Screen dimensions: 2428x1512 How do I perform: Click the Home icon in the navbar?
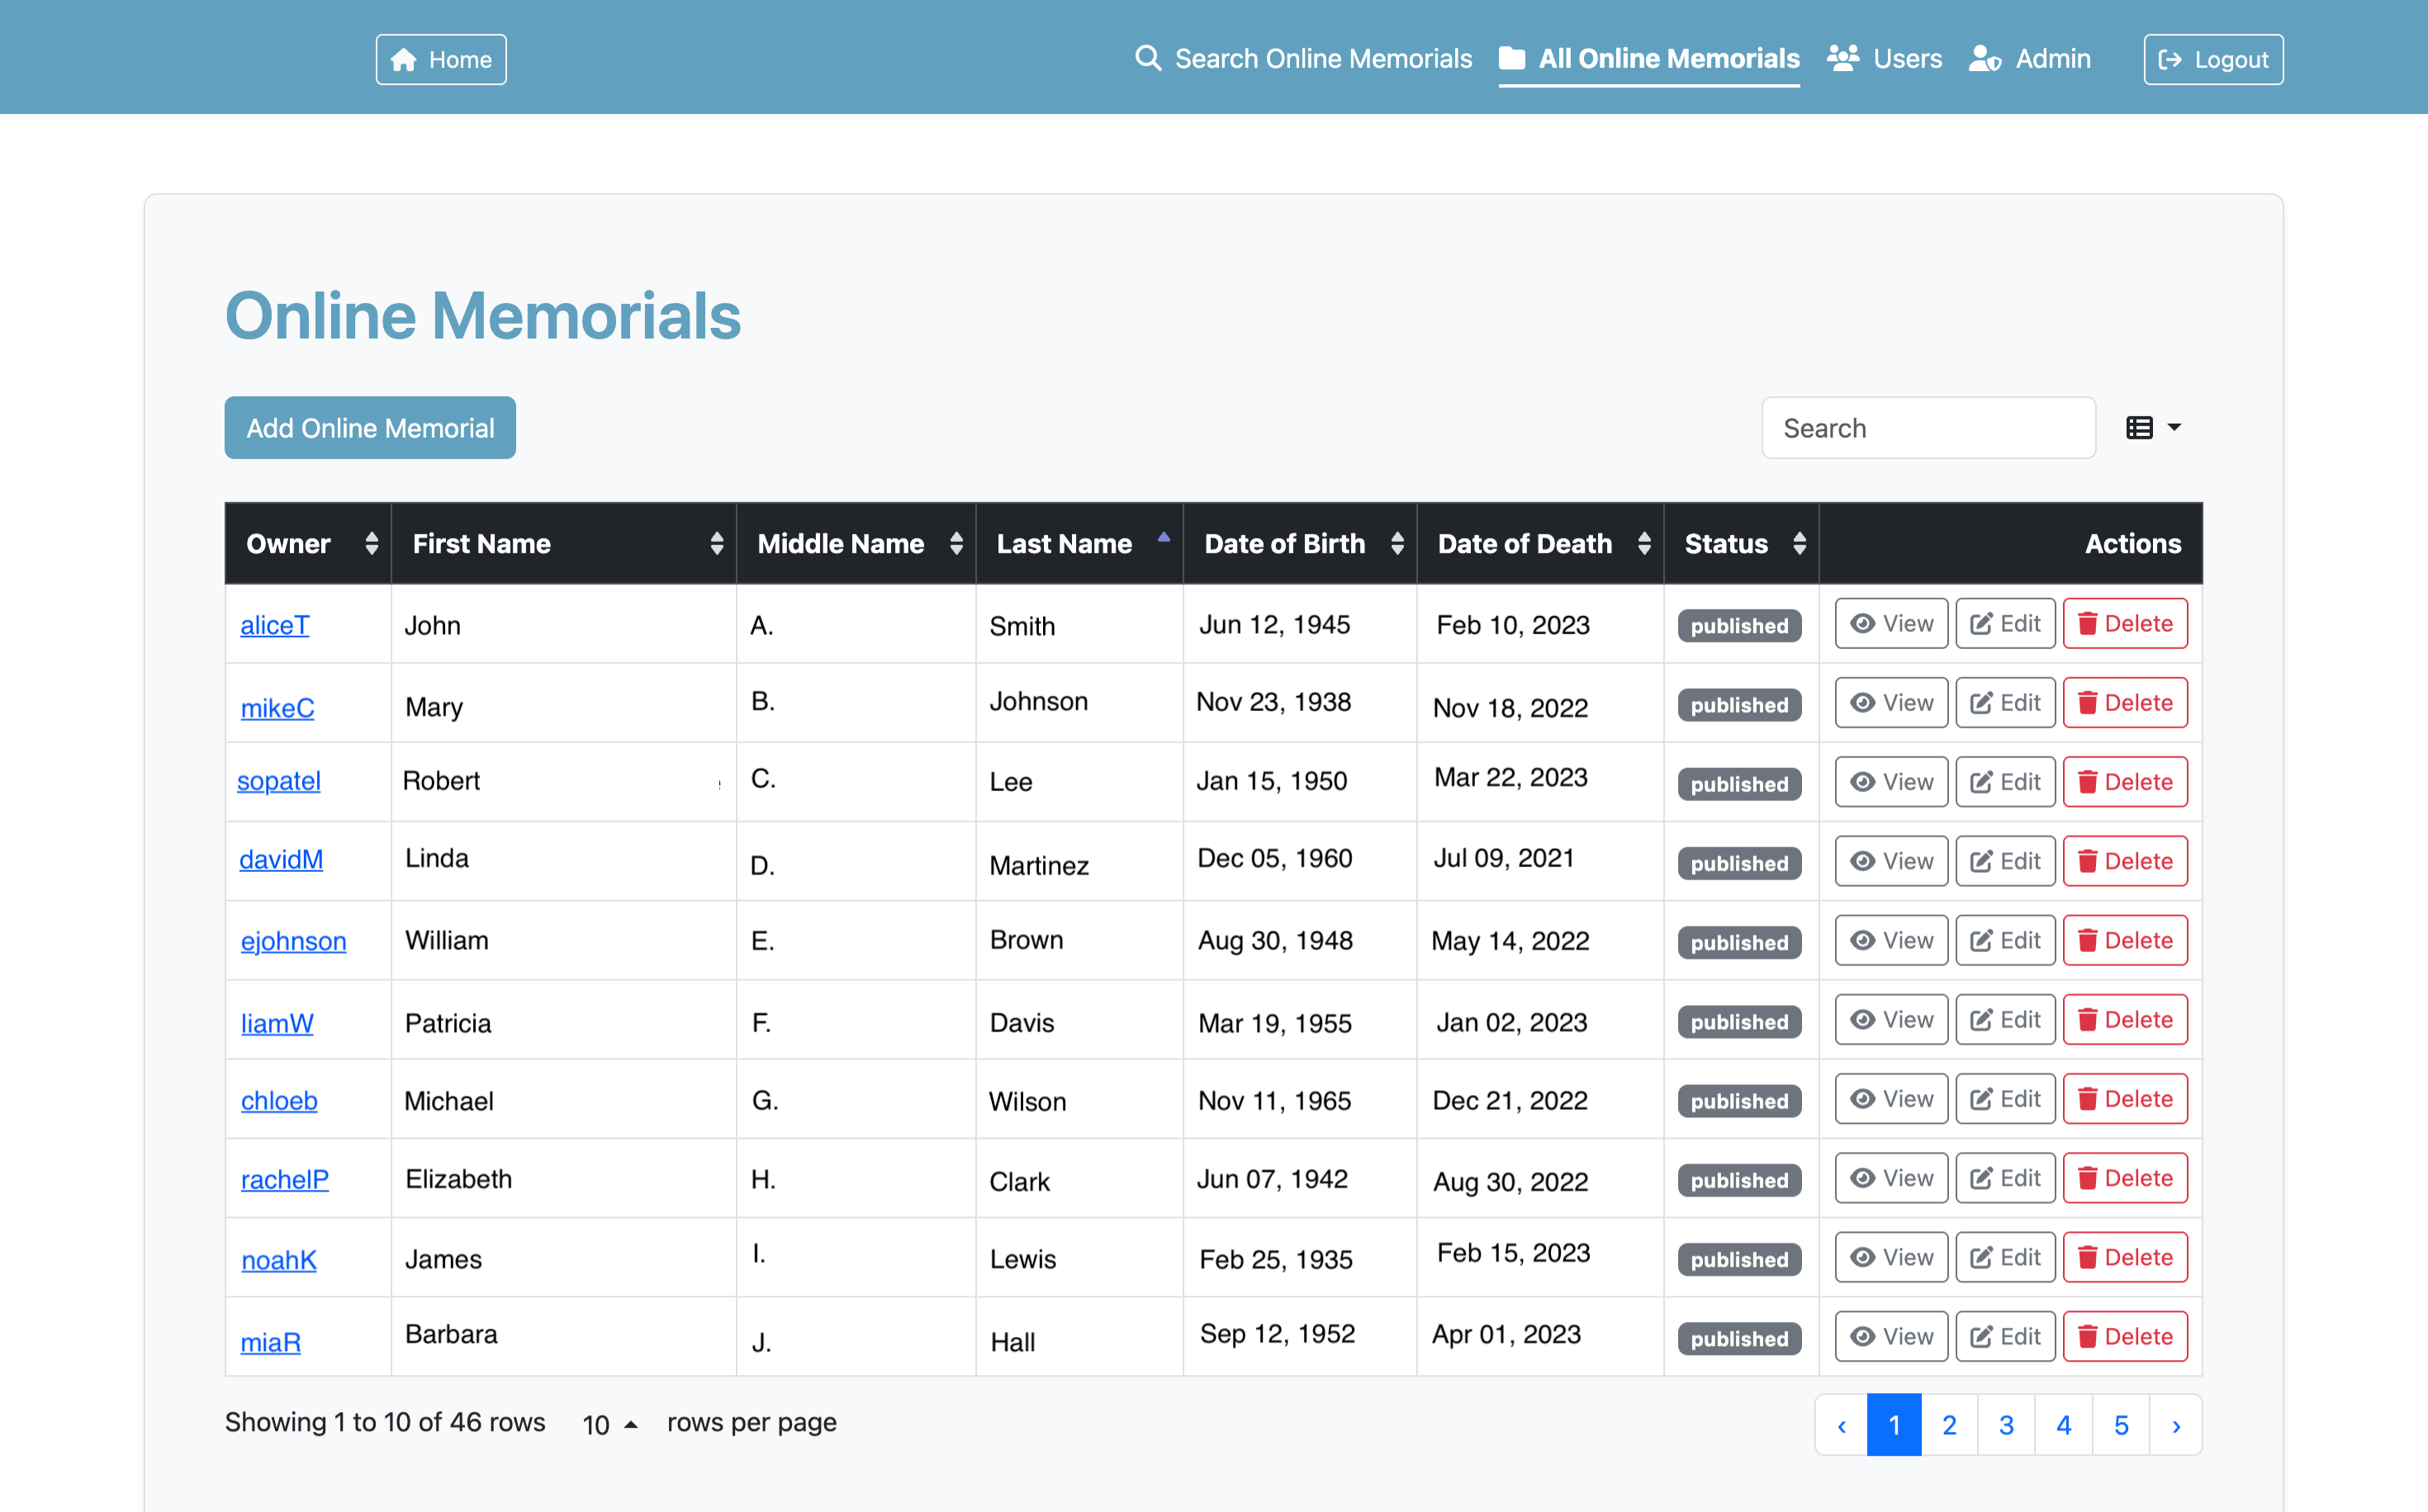[405, 59]
